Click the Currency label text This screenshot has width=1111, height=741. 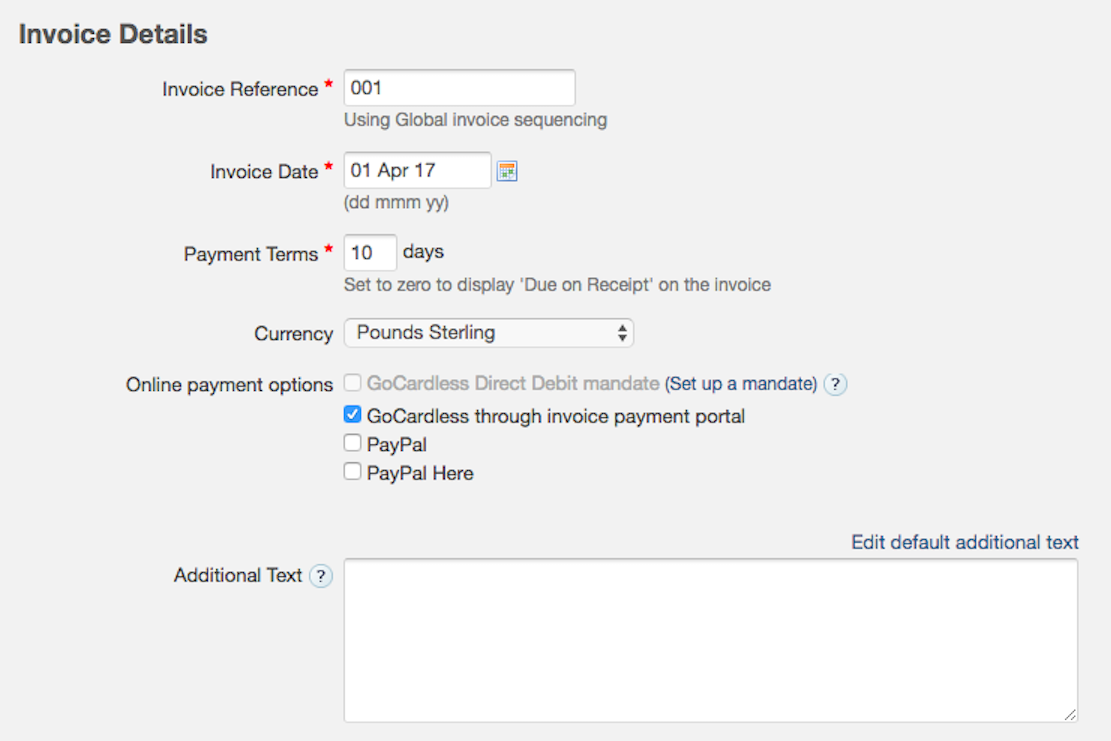[294, 334]
